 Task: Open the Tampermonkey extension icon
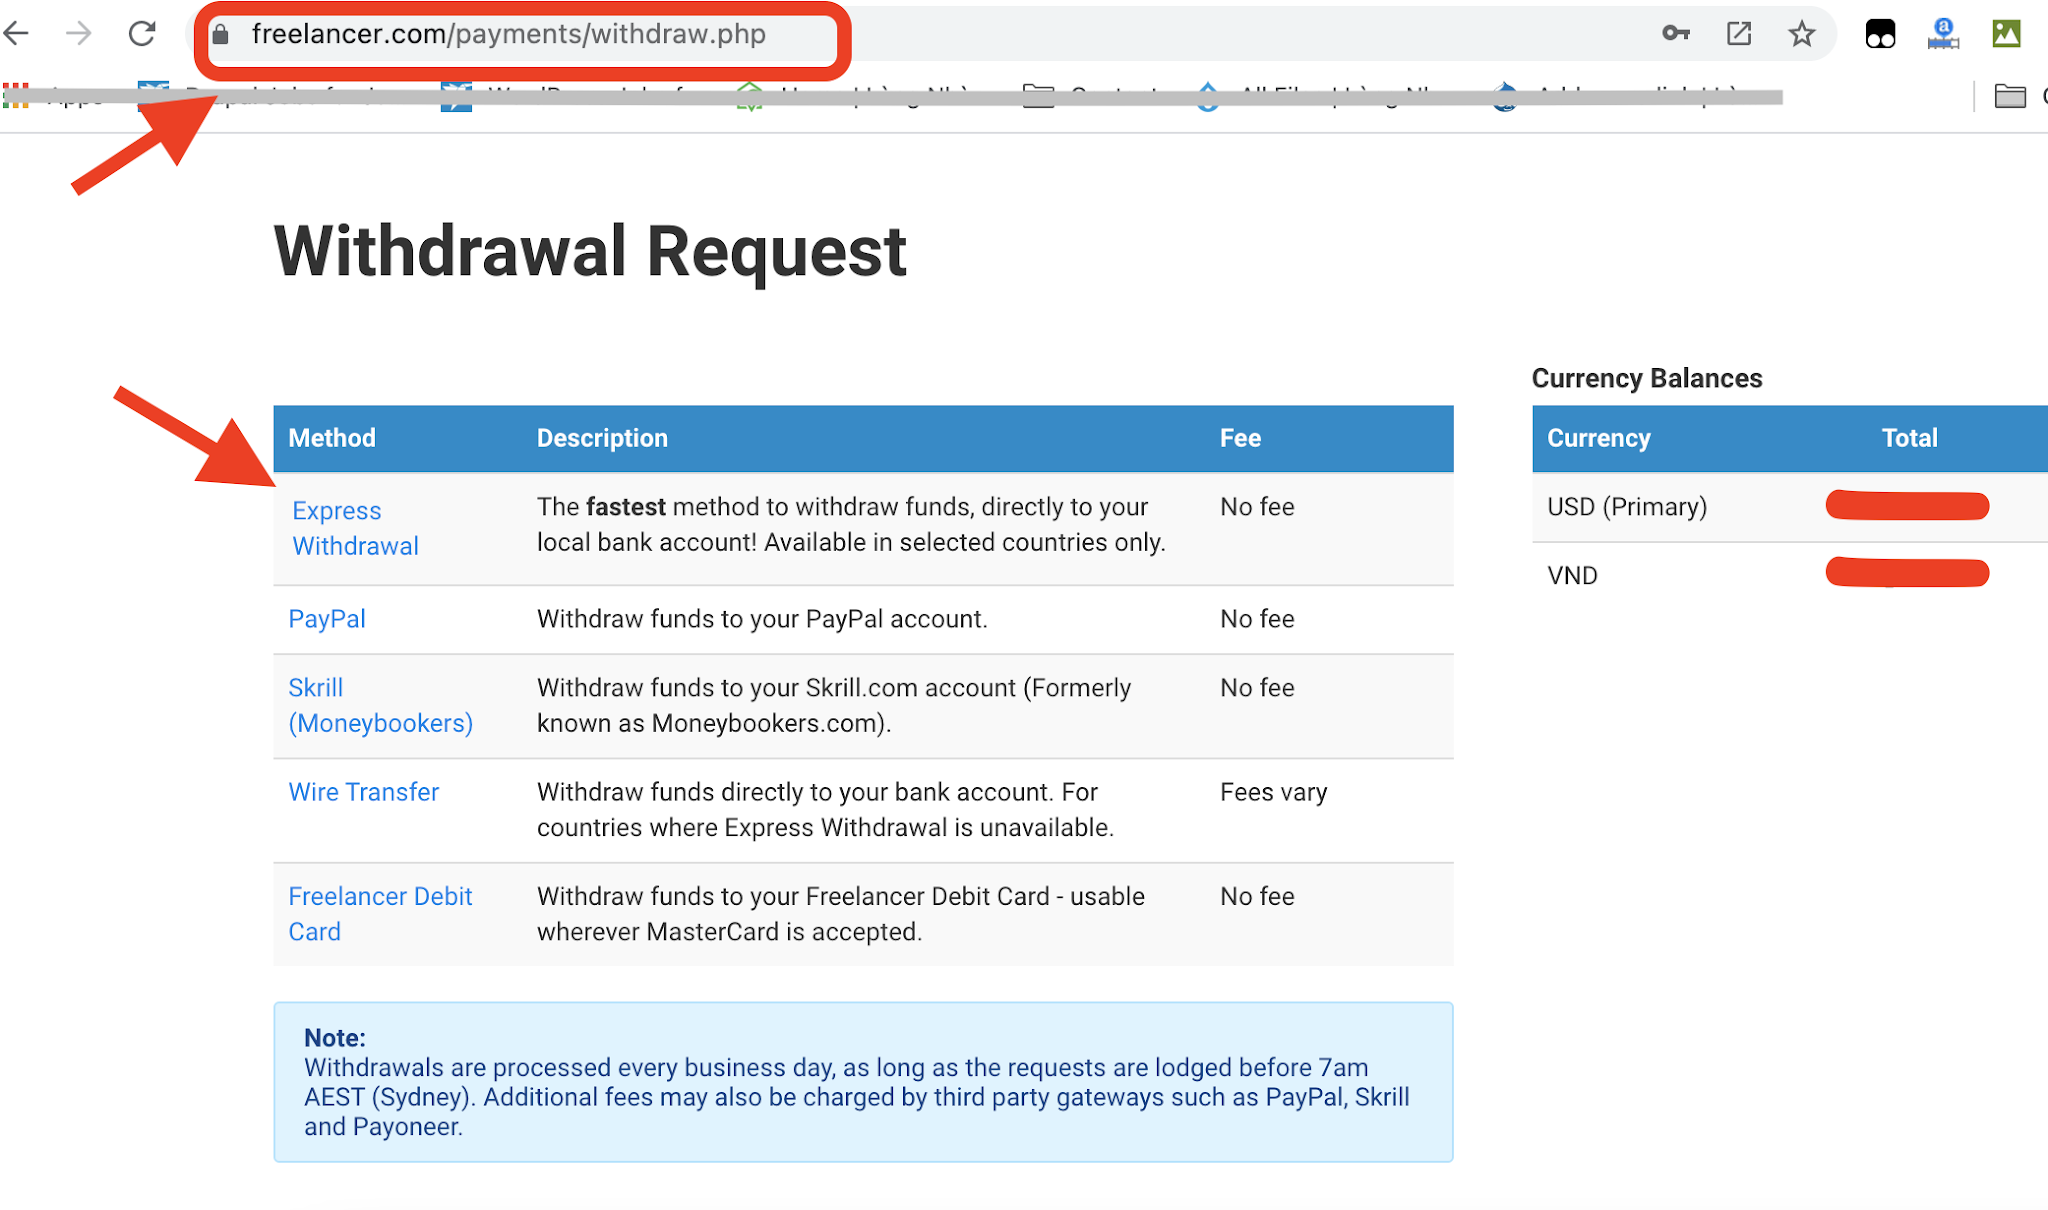pyautogui.click(x=1880, y=34)
